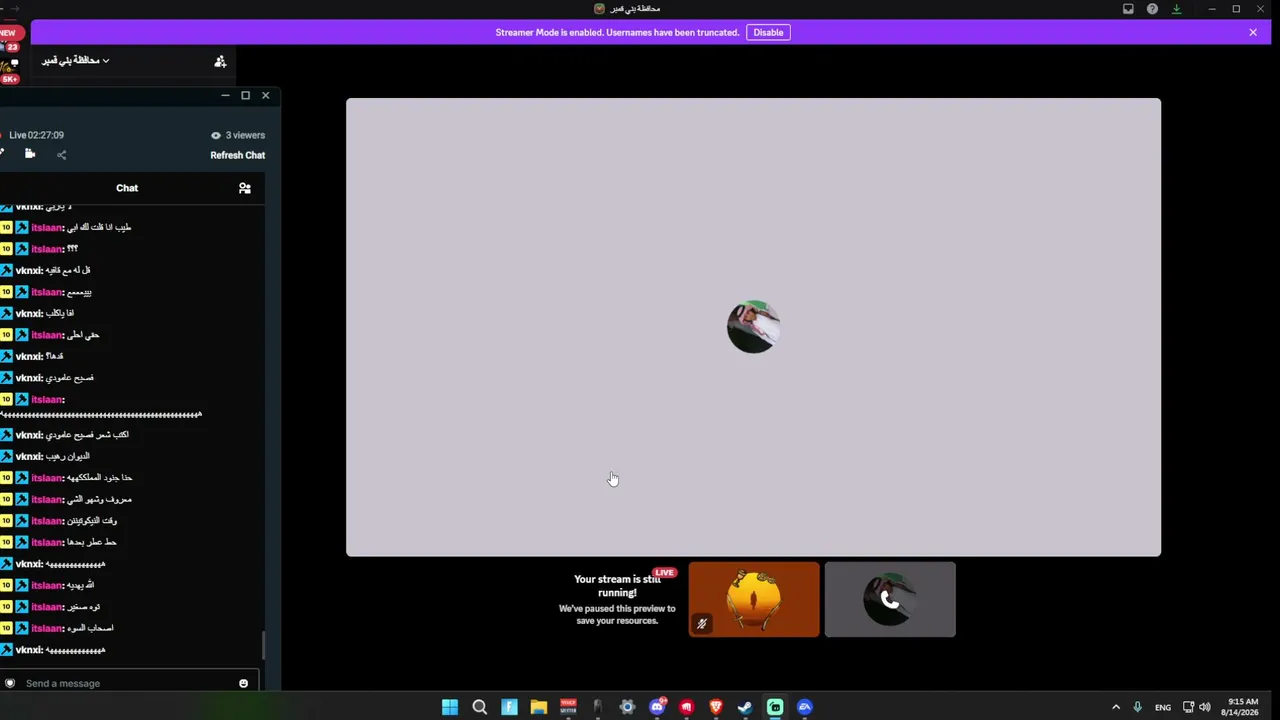Click the emoji icon in message box
This screenshot has width=1280, height=720.
(x=243, y=683)
